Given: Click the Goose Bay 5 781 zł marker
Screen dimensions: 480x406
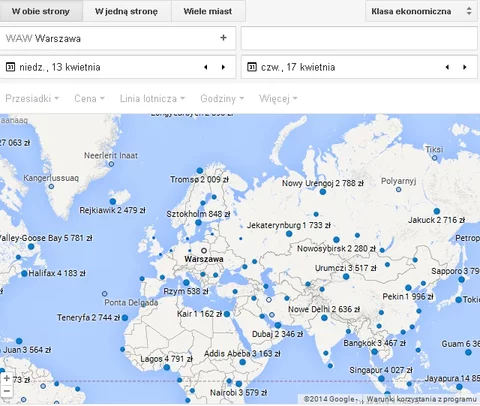Looking at the screenshot, I should (31, 247).
